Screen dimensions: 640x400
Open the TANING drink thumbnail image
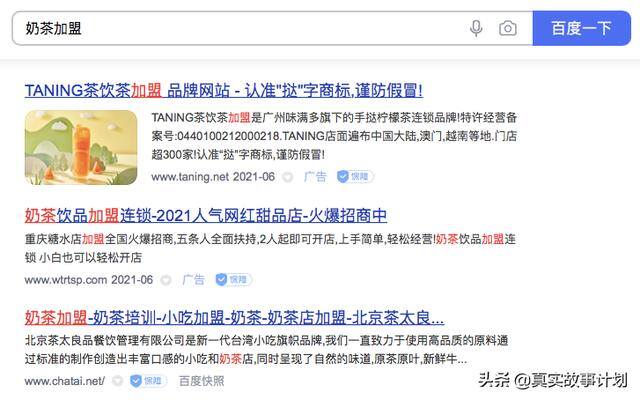[x=81, y=147]
